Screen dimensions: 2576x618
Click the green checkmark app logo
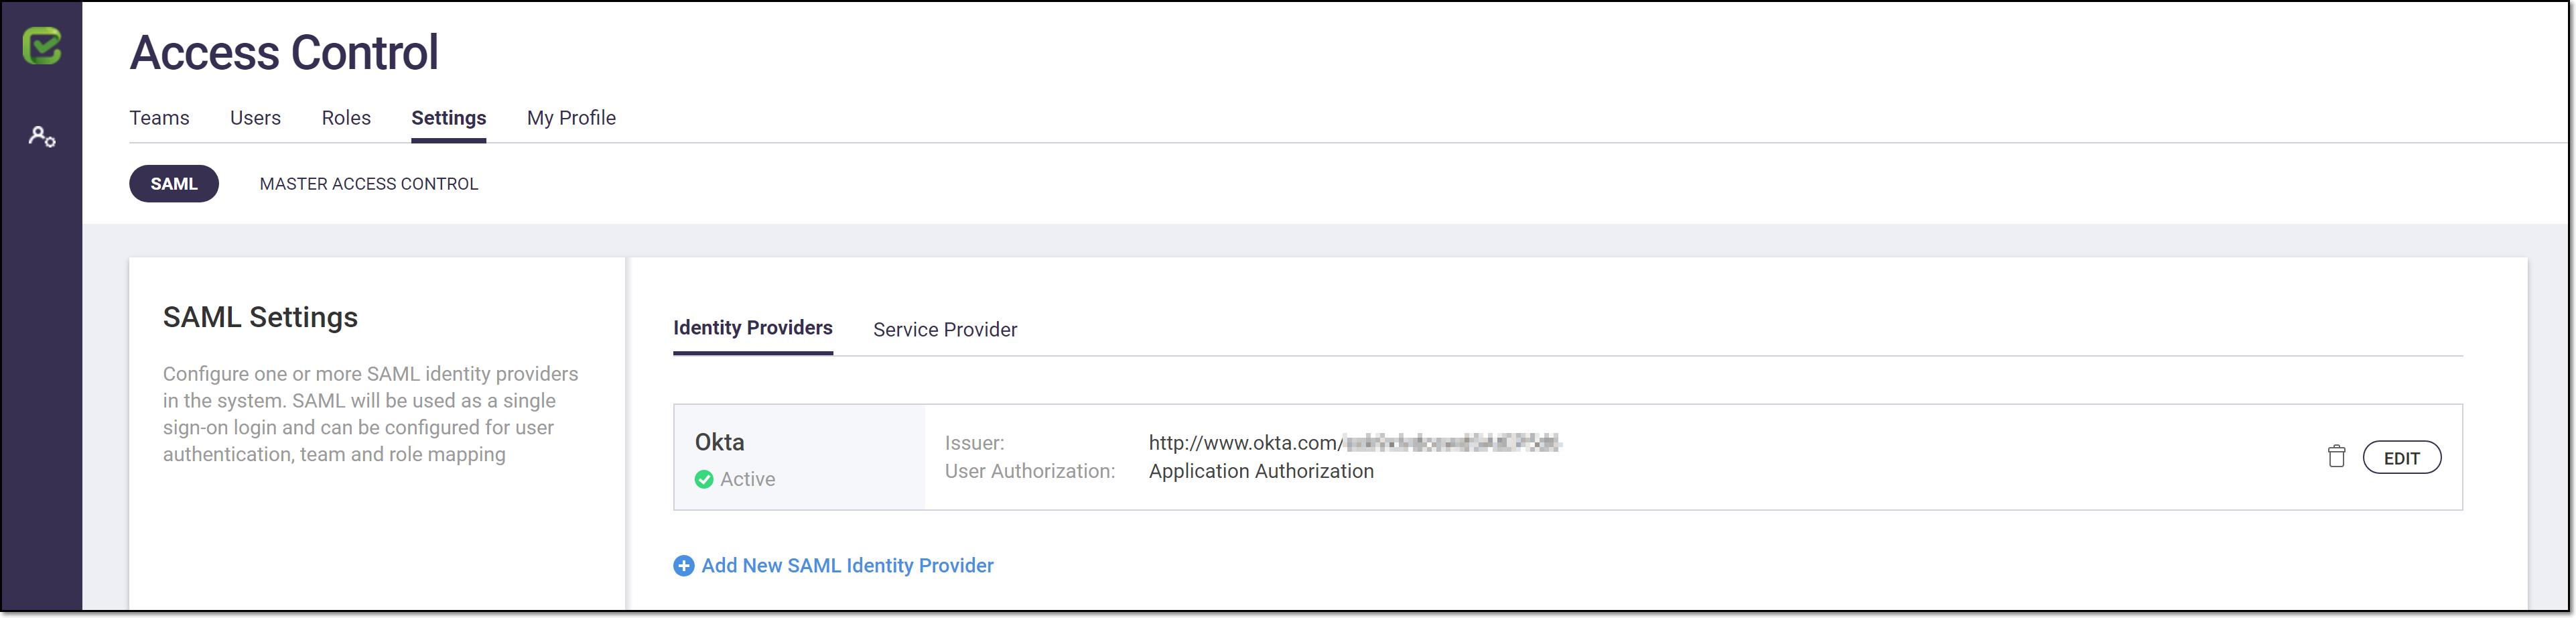(x=42, y=46)
